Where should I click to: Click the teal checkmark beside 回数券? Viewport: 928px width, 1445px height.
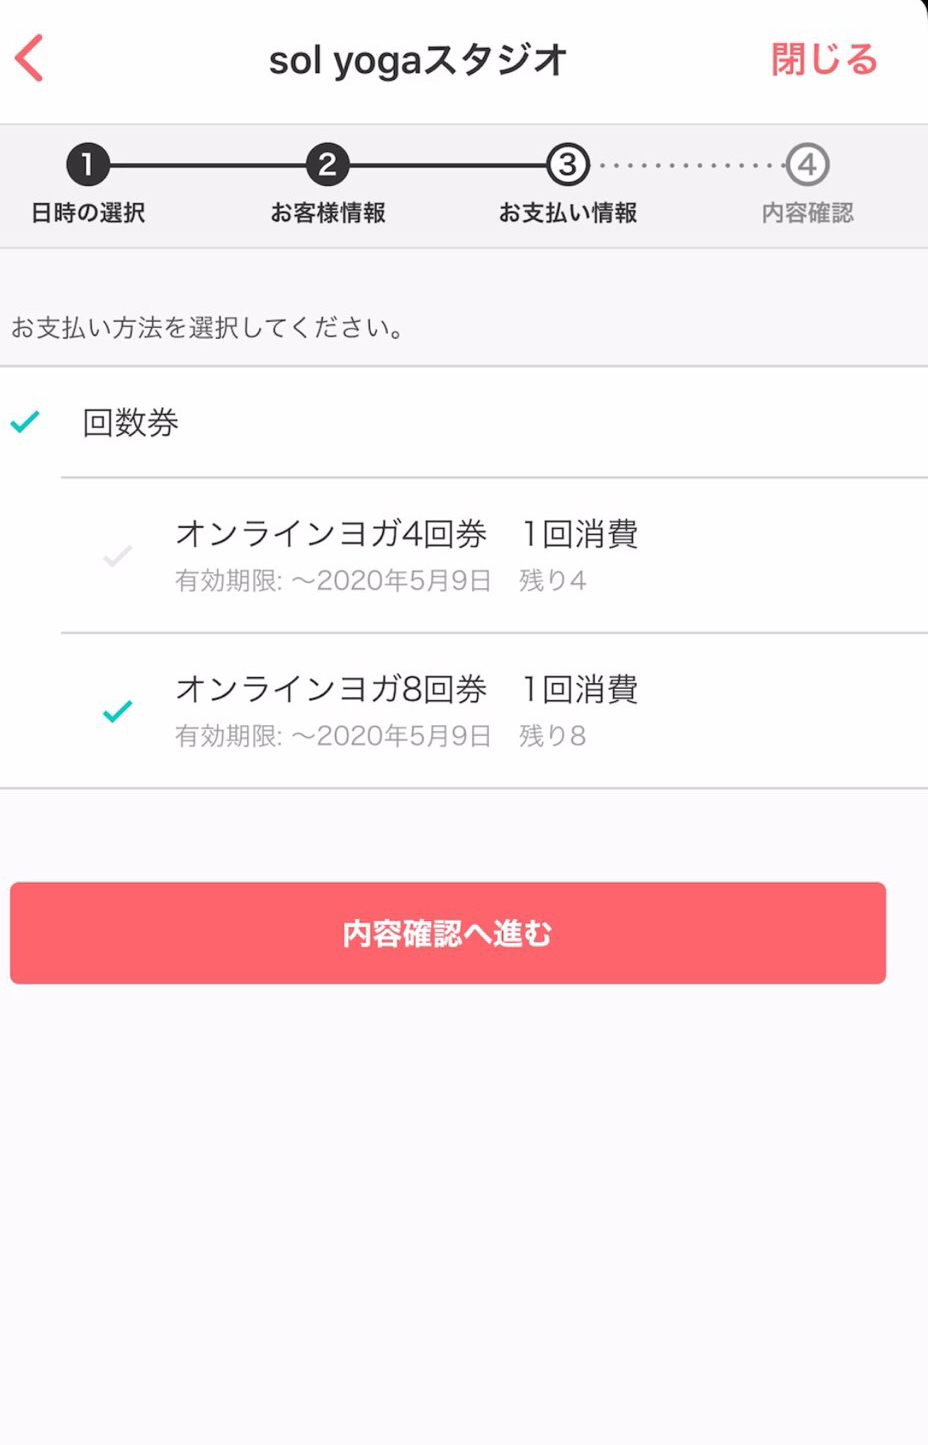[22, 423]
